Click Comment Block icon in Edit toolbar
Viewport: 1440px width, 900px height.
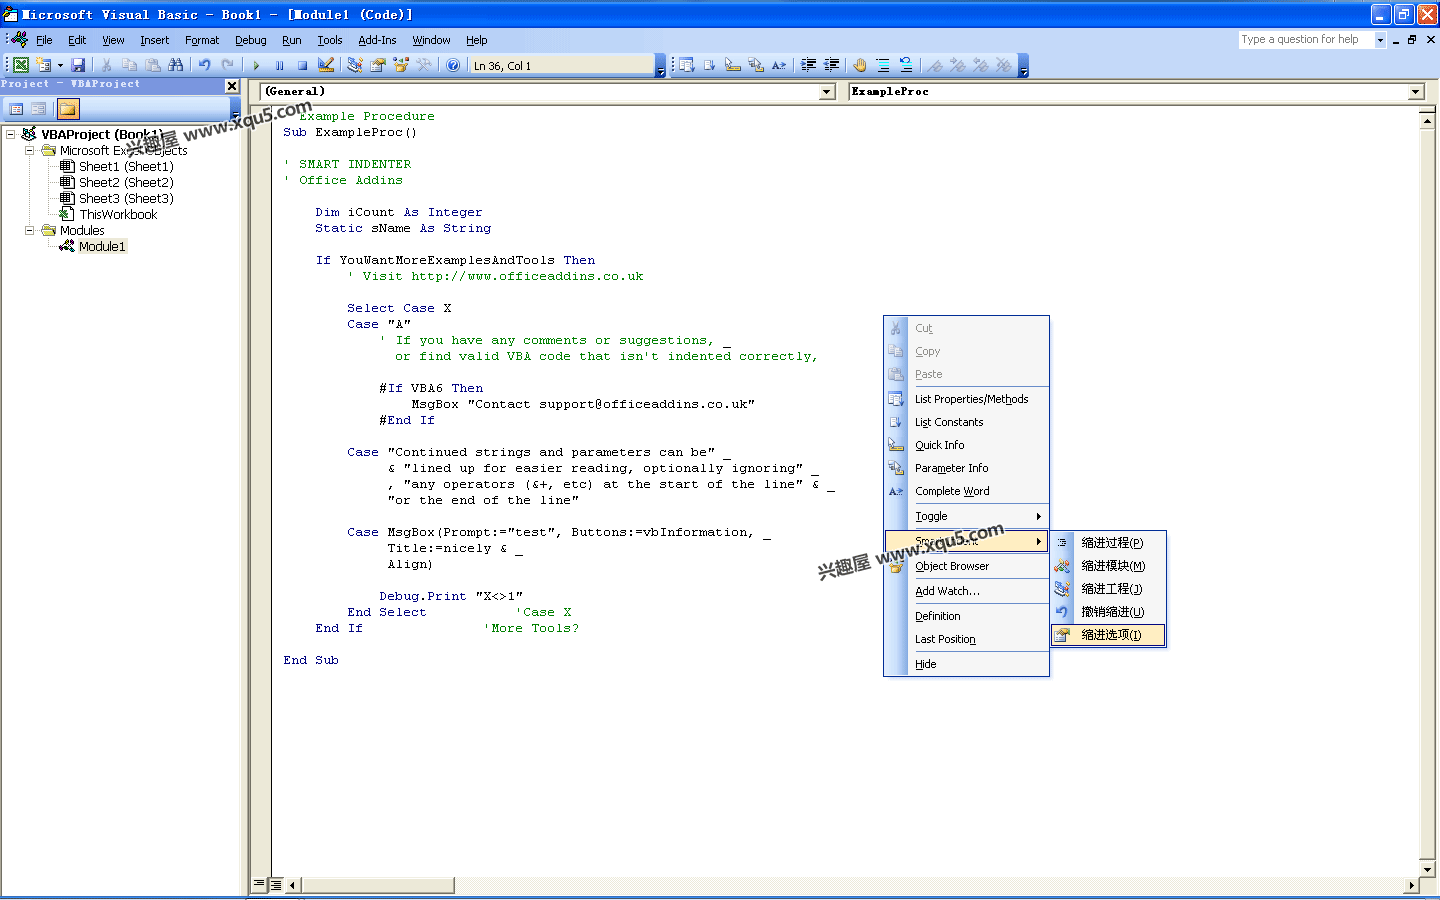(x=883, y=65)
